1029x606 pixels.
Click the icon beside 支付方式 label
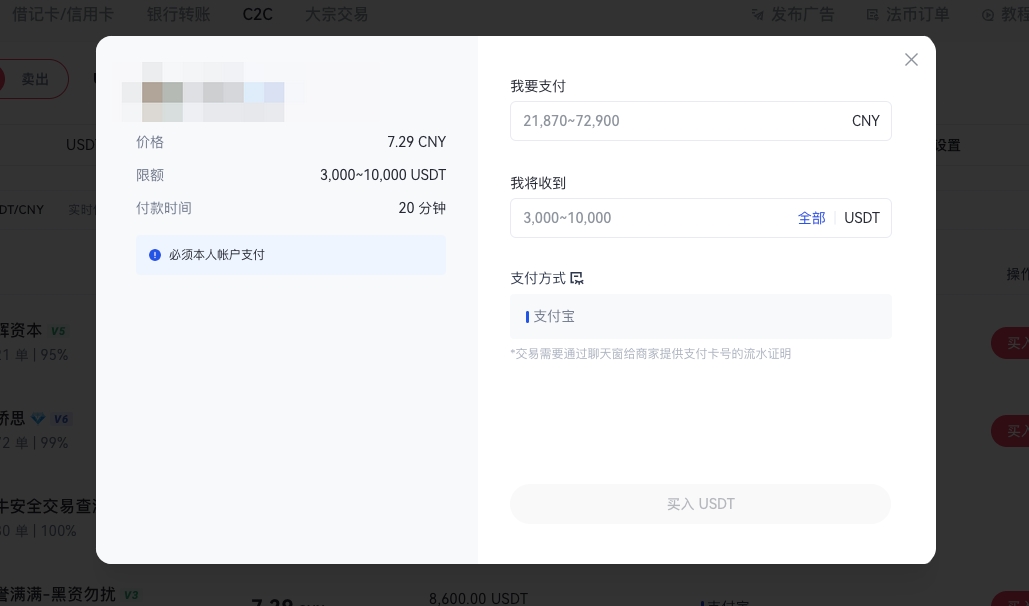pos(577,278)
